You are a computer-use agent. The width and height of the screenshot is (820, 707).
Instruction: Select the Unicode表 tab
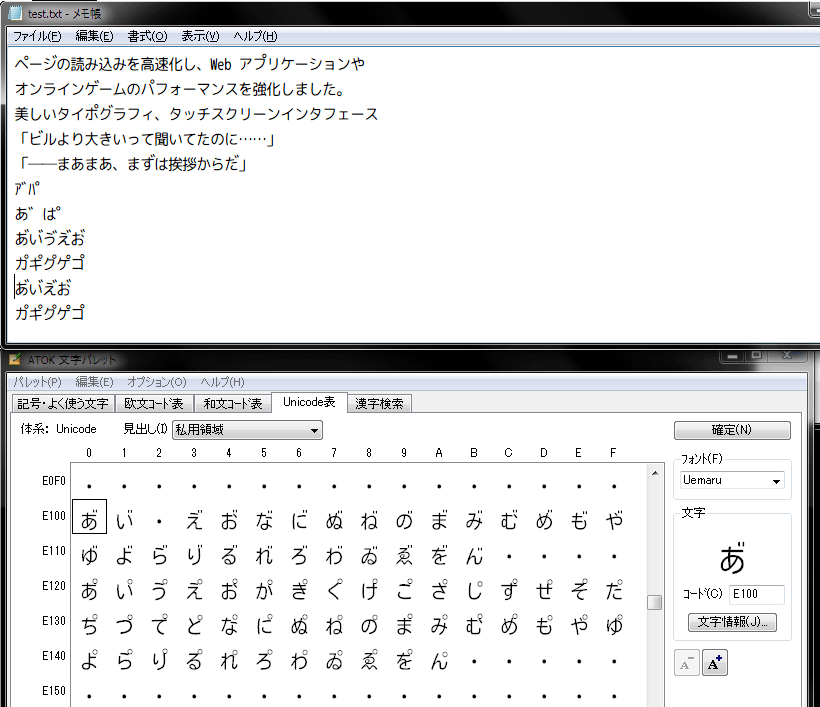[x=309, y=402]
